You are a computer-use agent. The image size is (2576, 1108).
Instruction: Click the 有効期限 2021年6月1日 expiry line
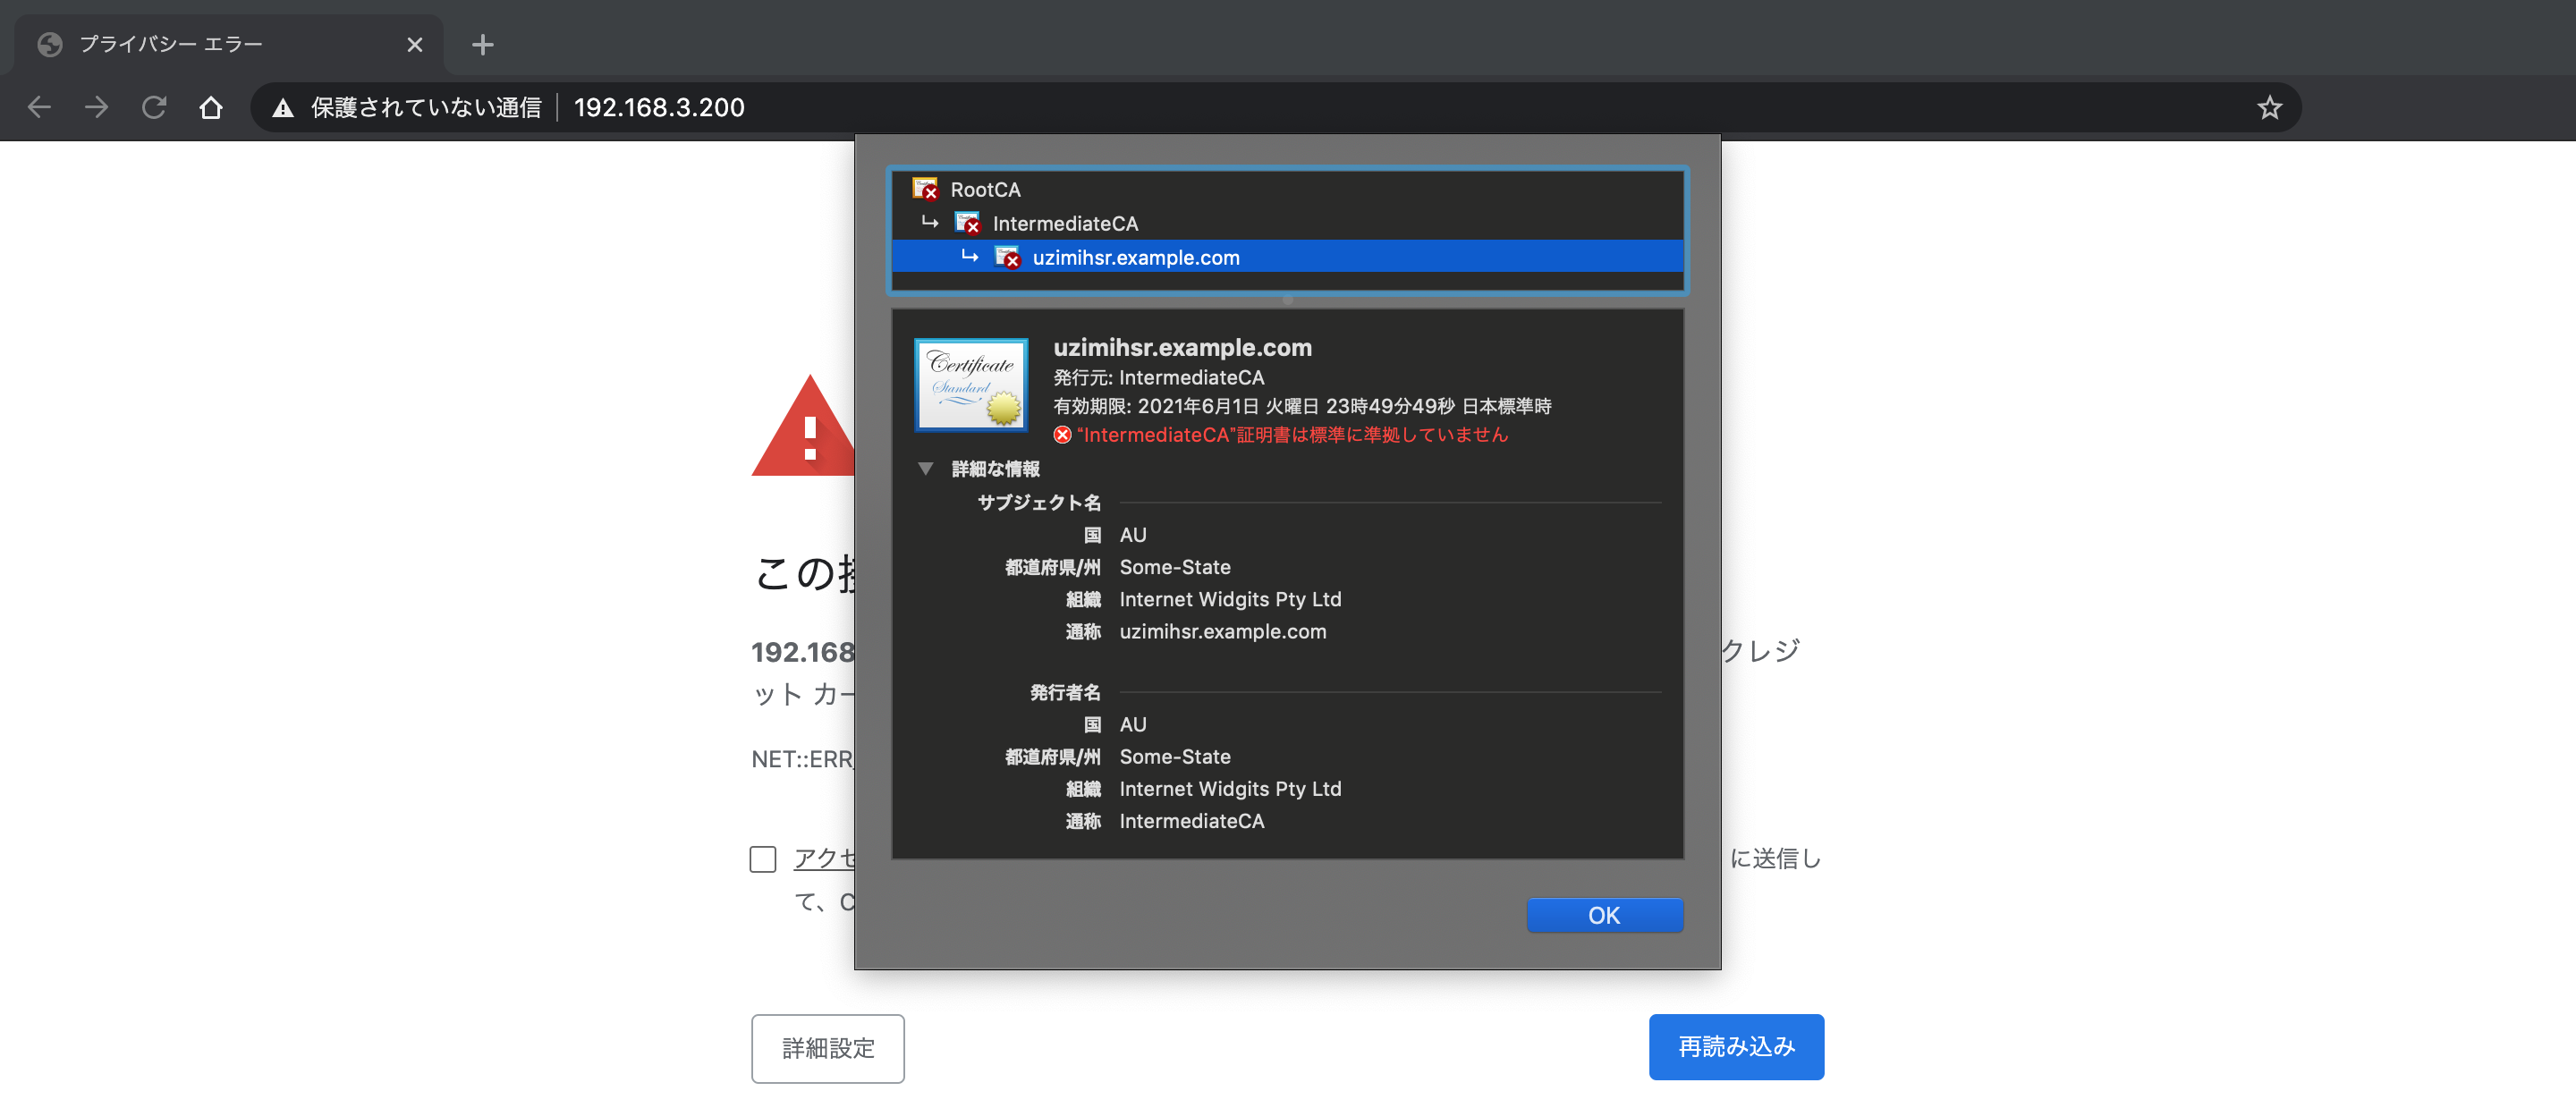click(1302, 406)
